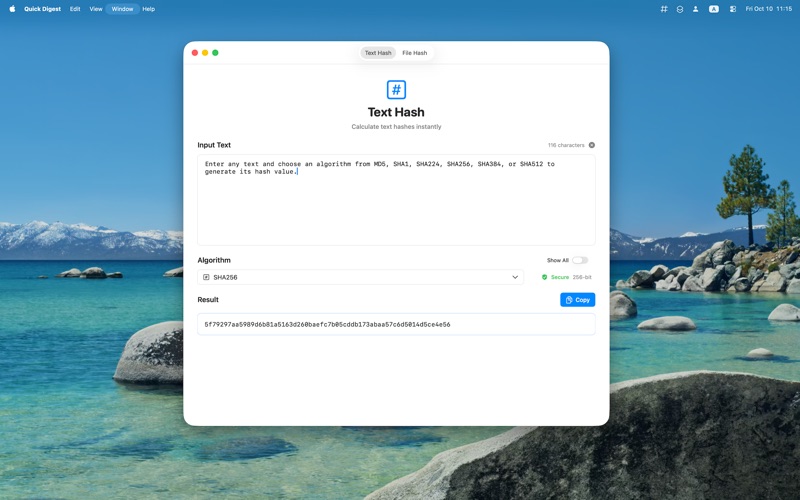
Task: Click the hash result field
Action: click(396, 324)
